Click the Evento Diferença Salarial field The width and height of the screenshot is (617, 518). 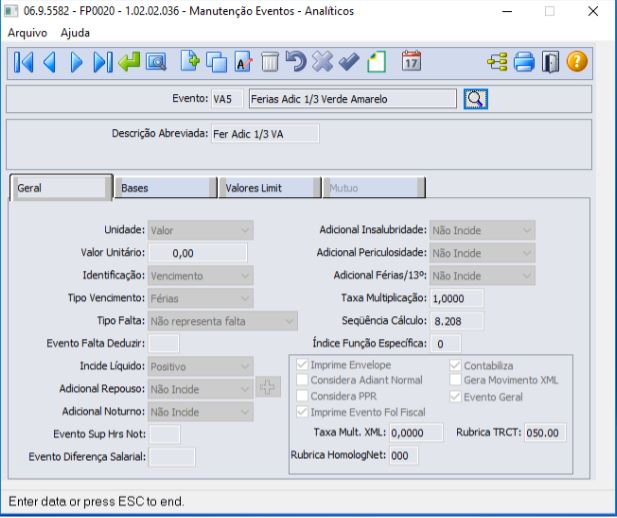click(x=172, y=457)
